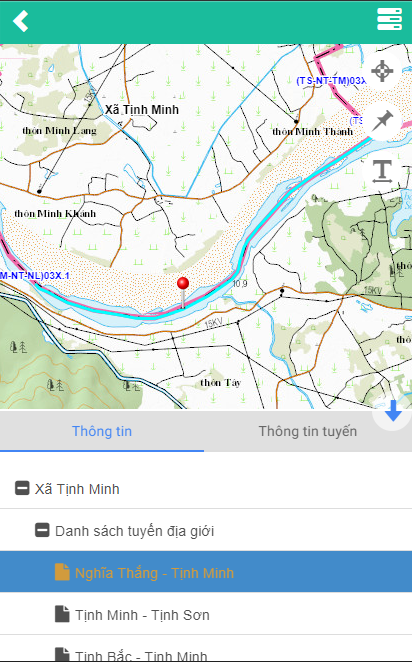
Task: Go back using the header arrow
Action: (x=20, y=21)
